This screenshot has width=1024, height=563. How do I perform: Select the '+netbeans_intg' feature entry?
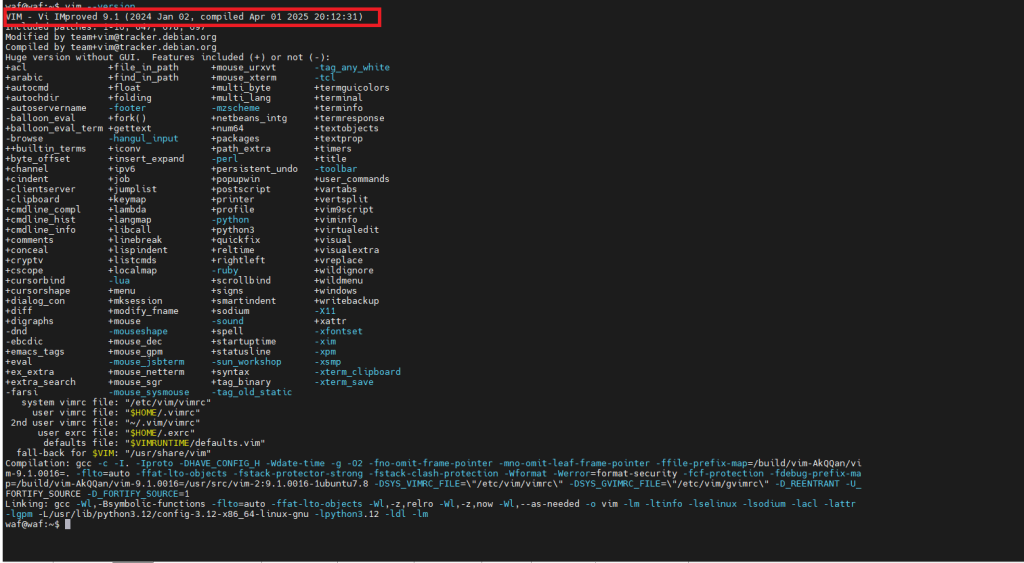click(249, 118)
